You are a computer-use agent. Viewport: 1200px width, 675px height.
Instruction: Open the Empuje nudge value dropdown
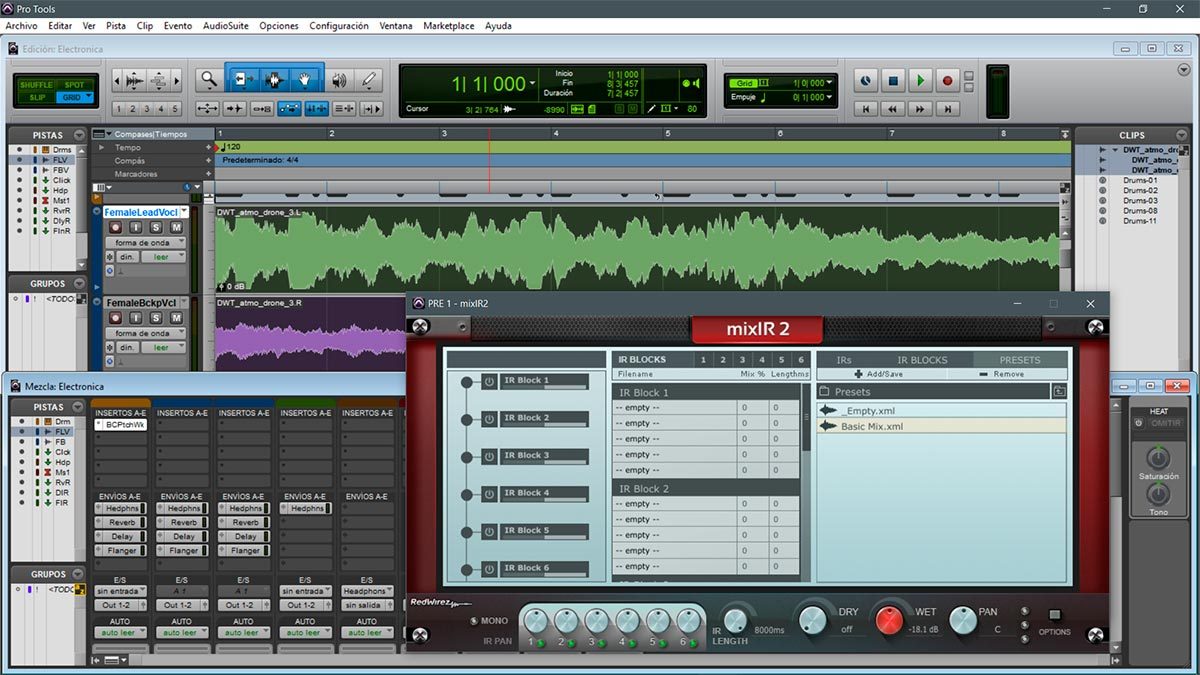click(829, 97)
